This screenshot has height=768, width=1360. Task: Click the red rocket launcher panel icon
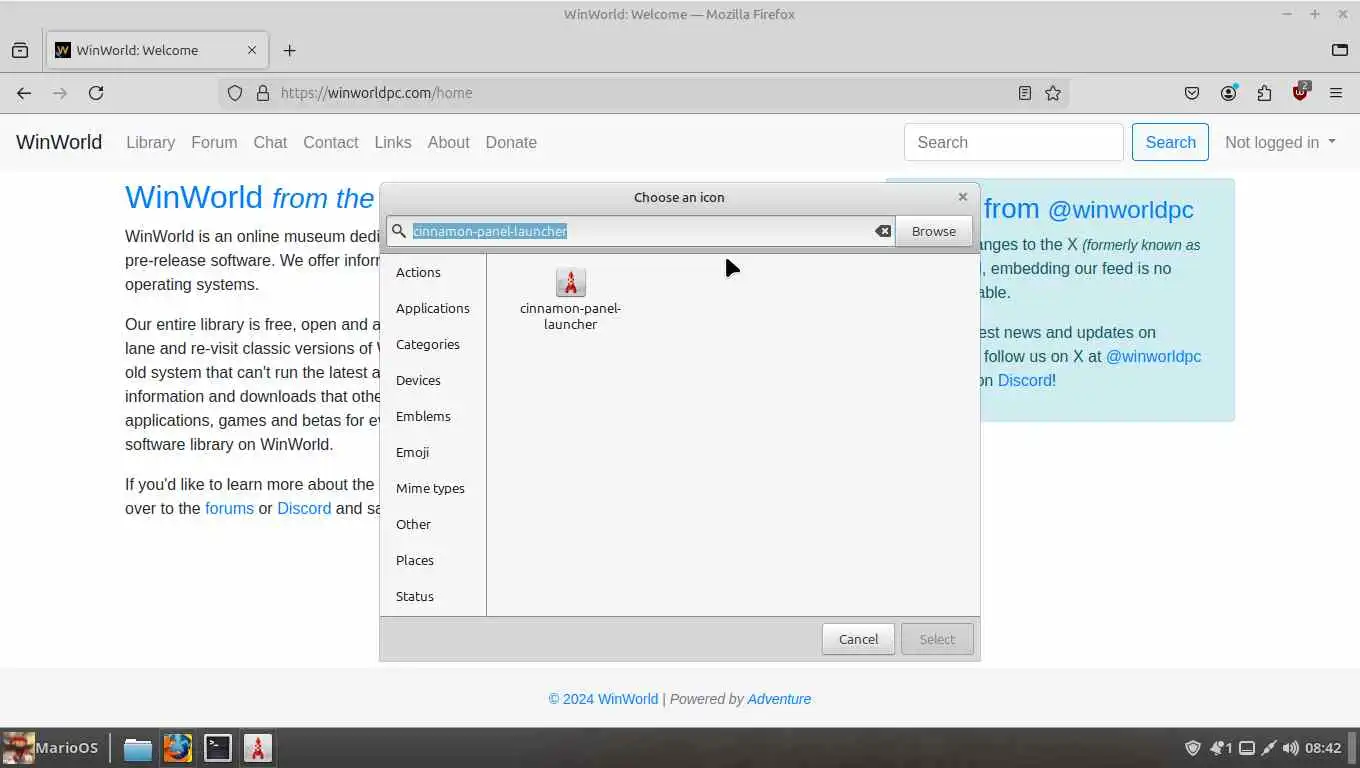[x=258, y=748]
